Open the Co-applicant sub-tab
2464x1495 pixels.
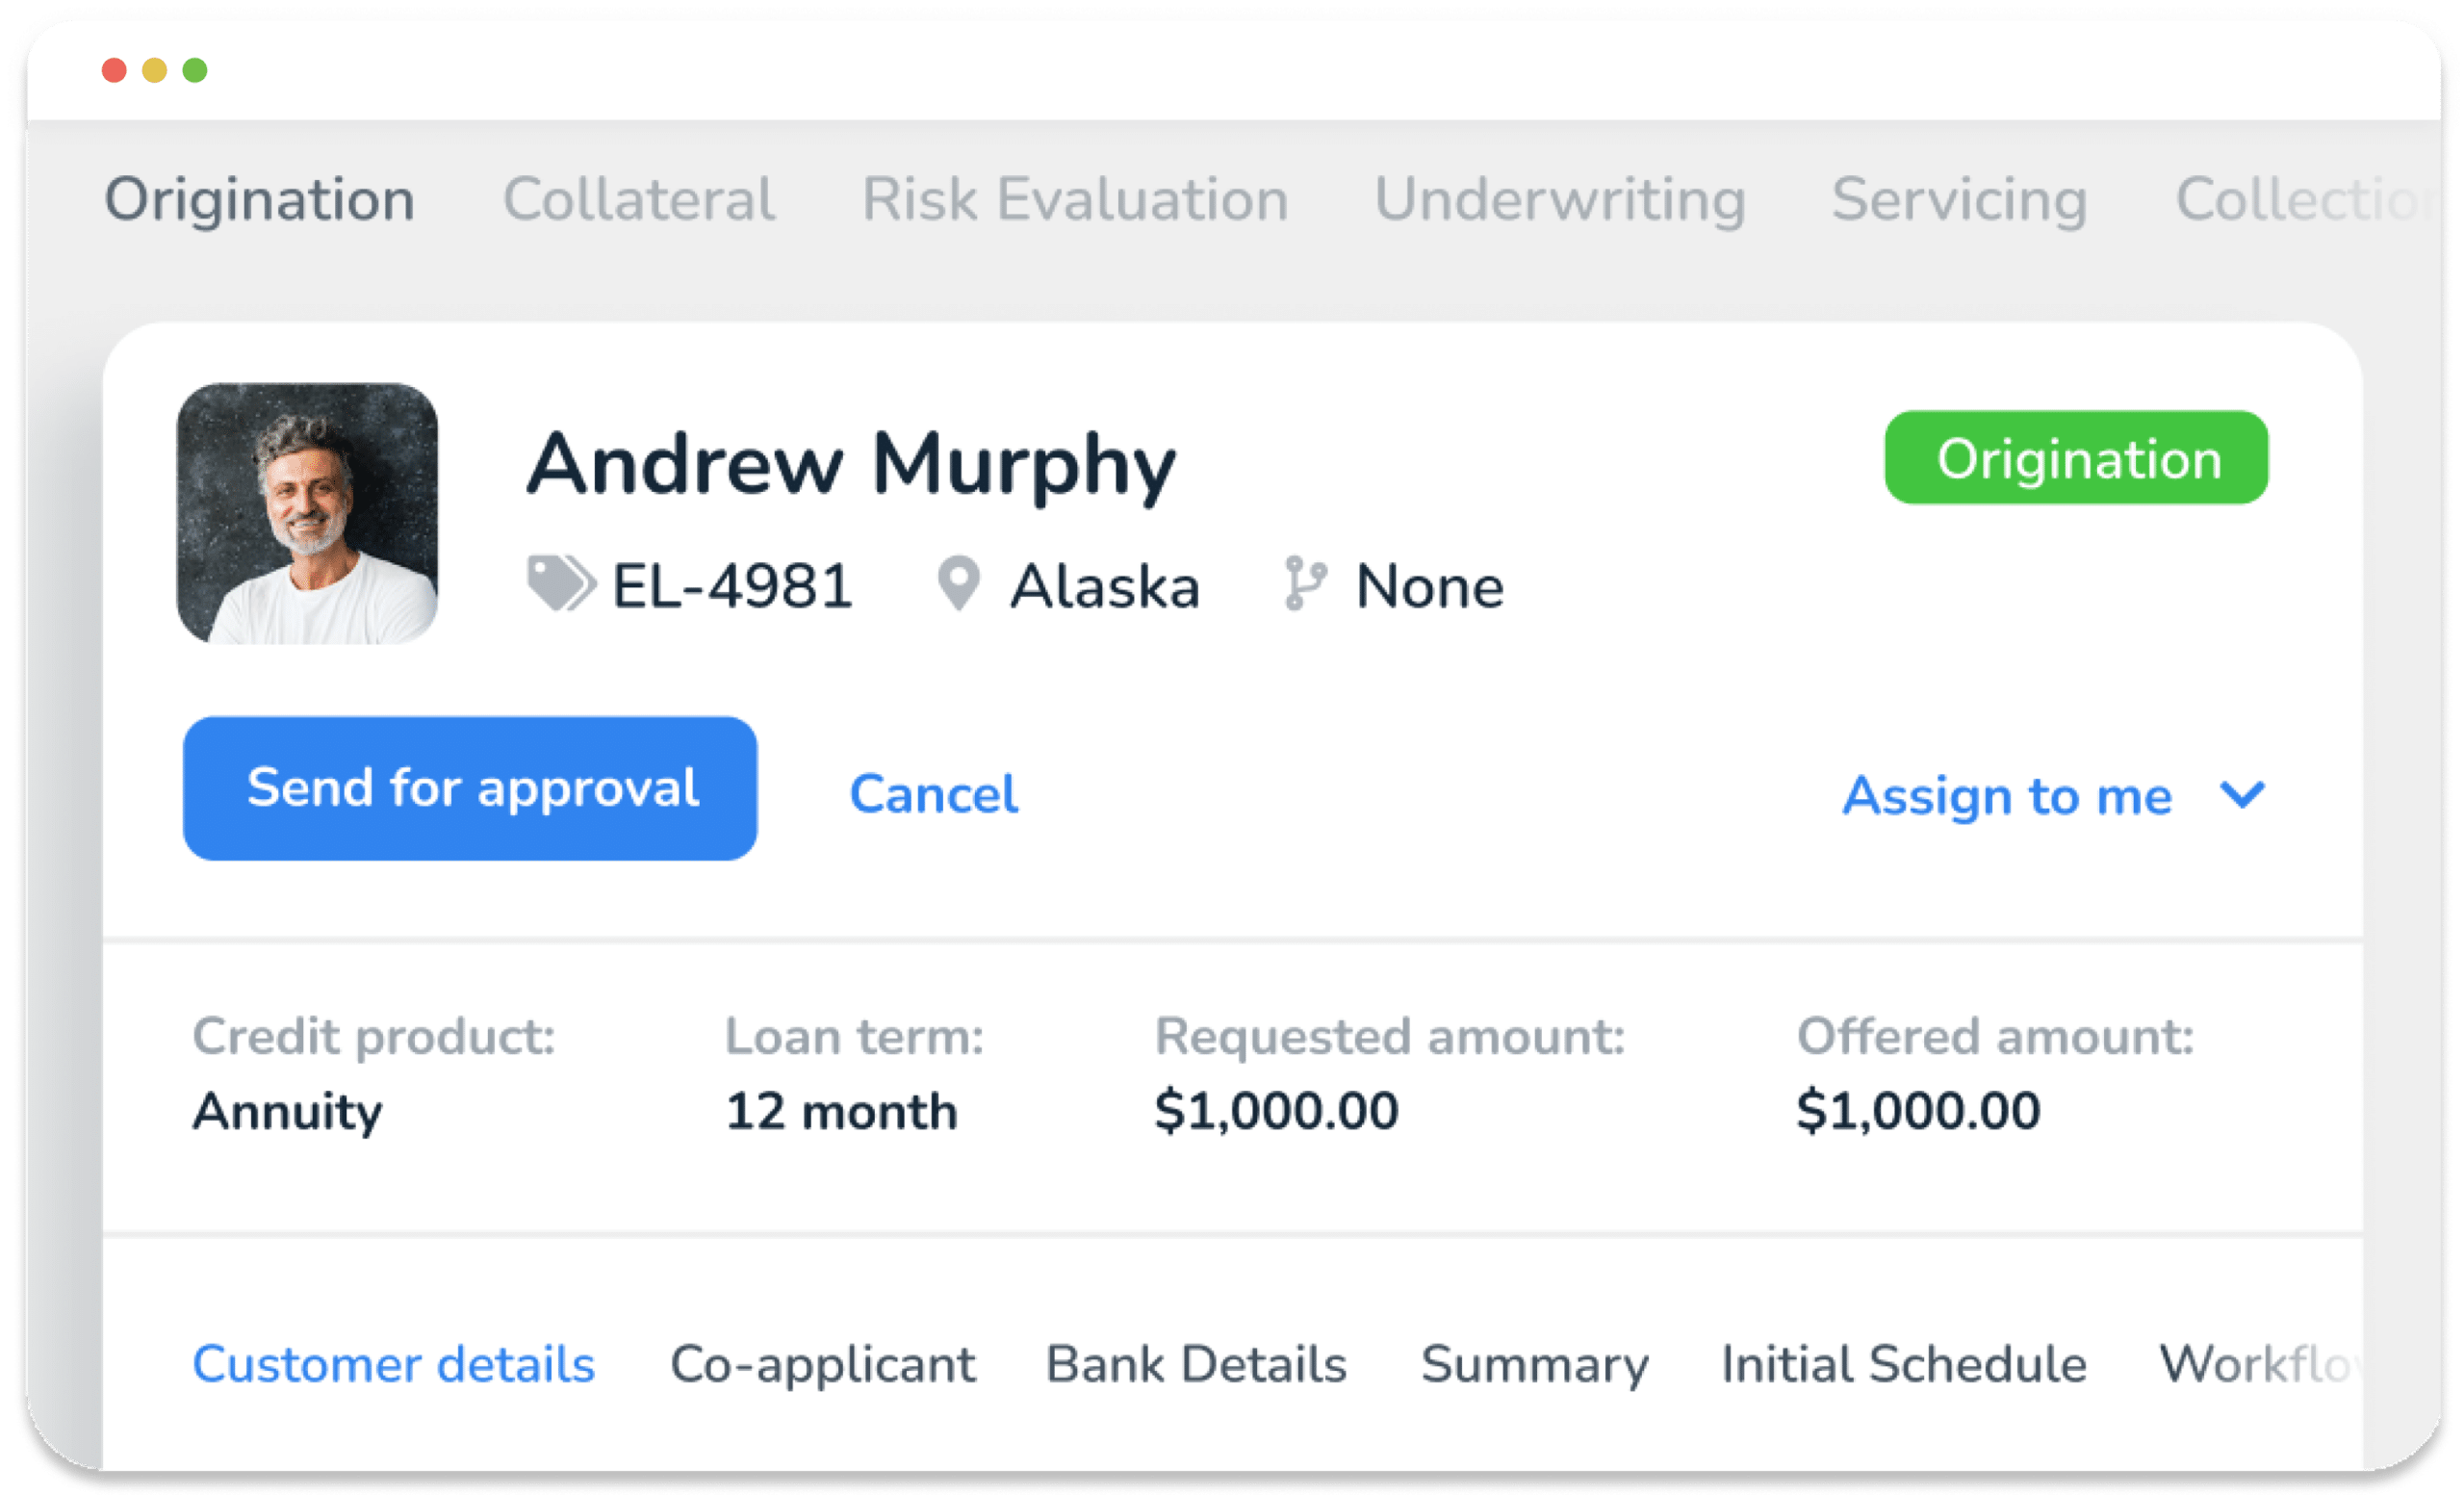(x=822, y=1364)
